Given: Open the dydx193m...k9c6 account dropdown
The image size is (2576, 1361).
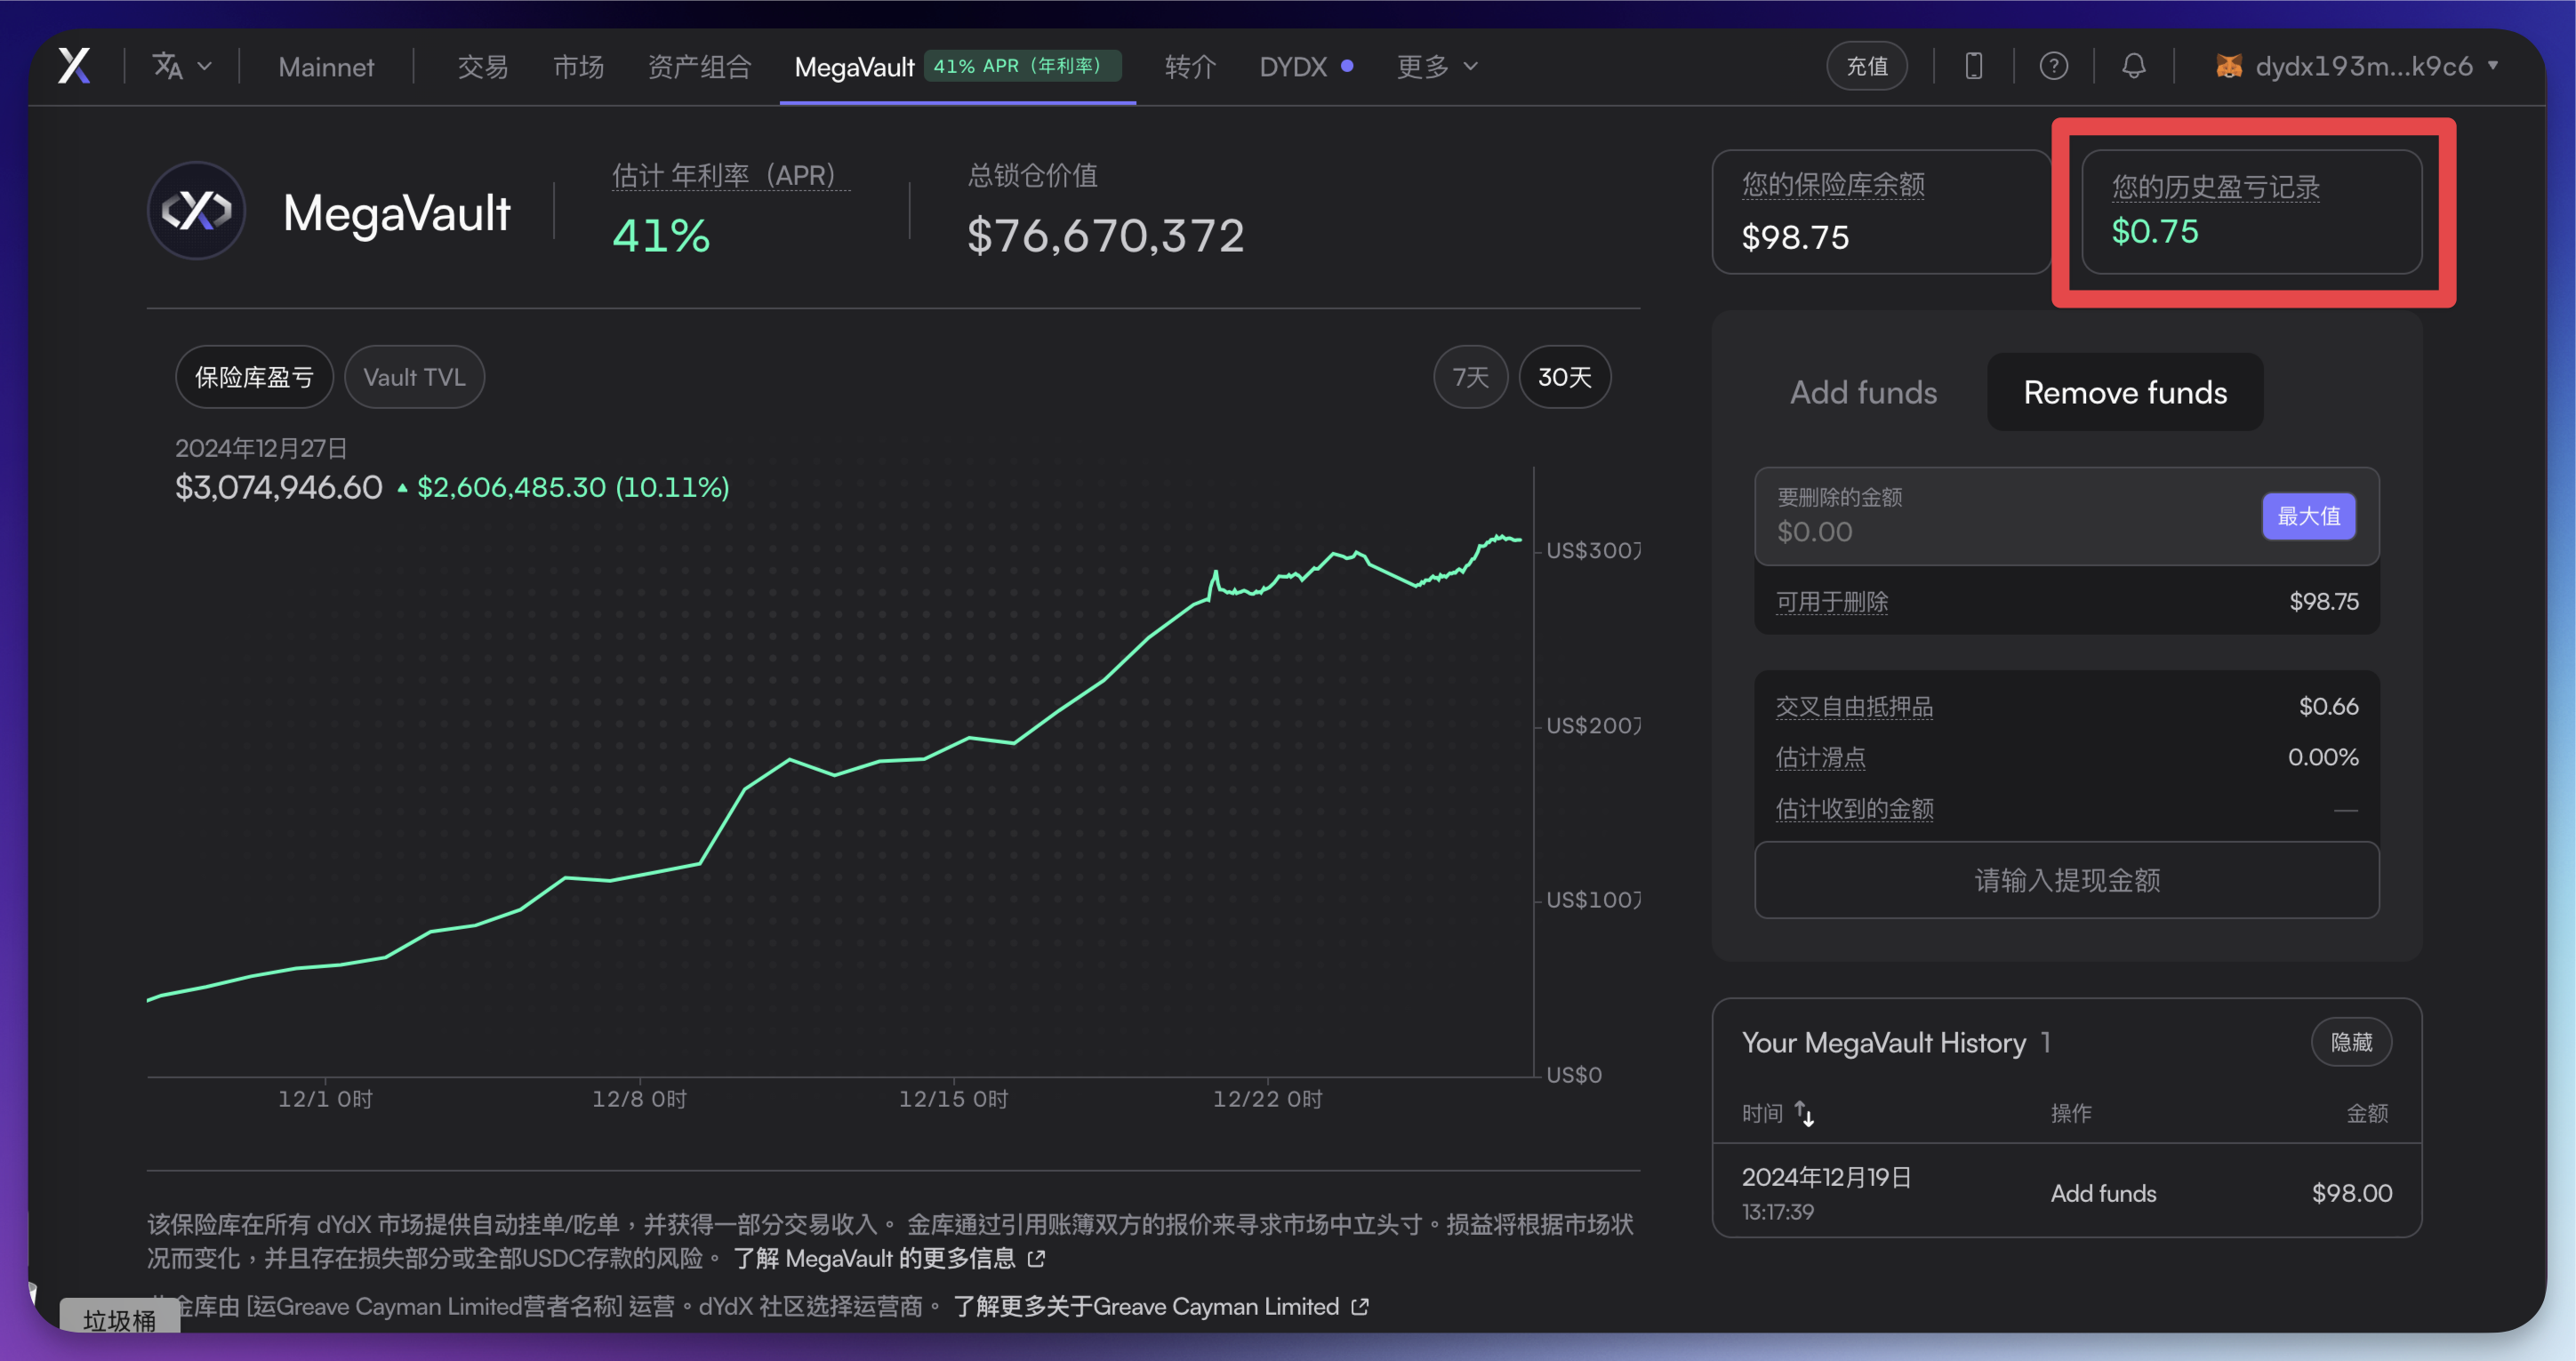Looking at the screenshot, I should click(x=2356, y=66).
